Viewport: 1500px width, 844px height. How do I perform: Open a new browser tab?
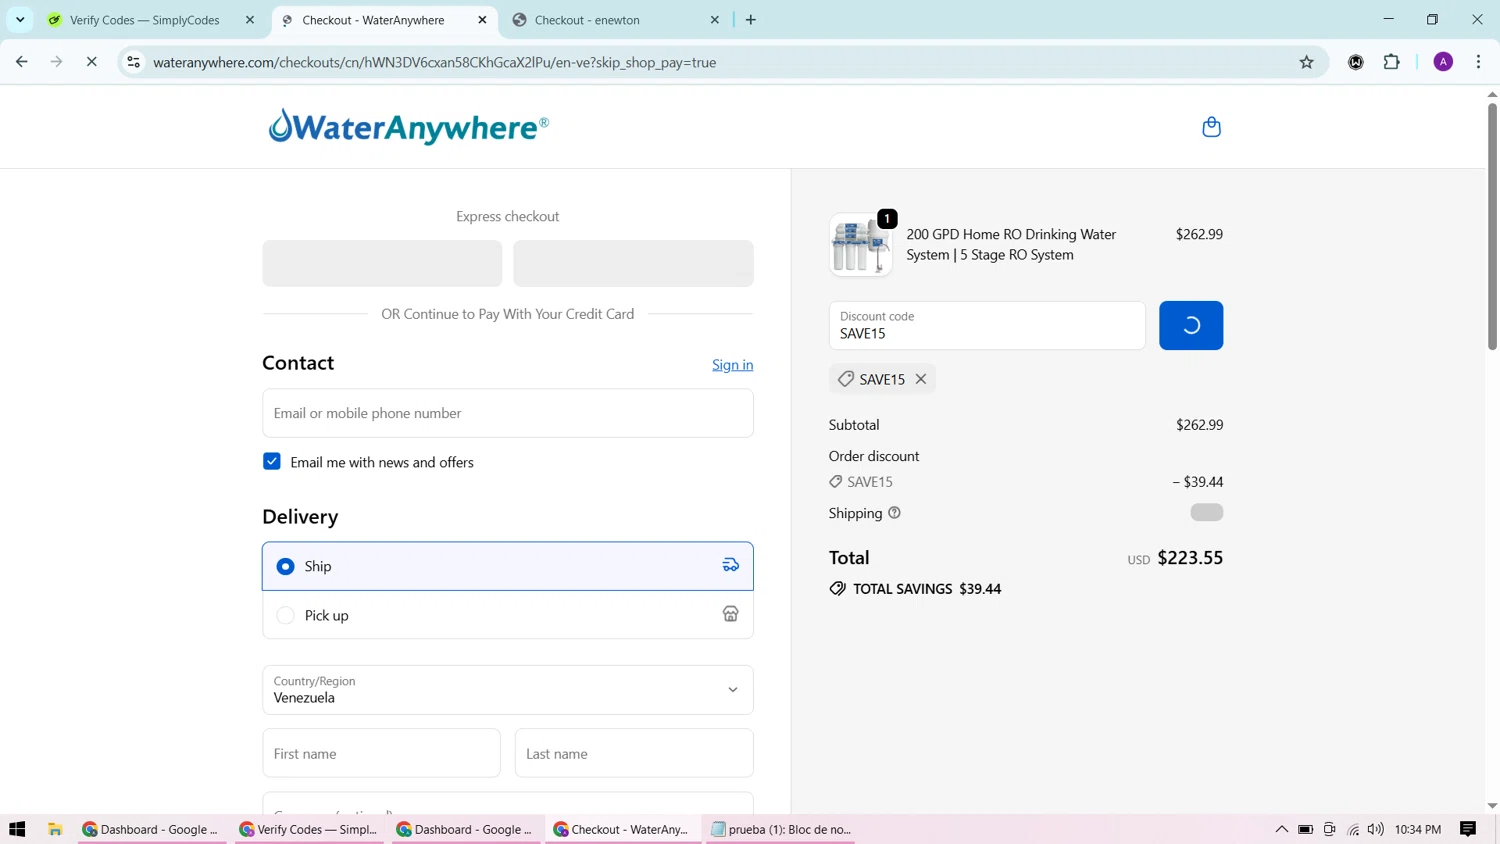[751, 20]
